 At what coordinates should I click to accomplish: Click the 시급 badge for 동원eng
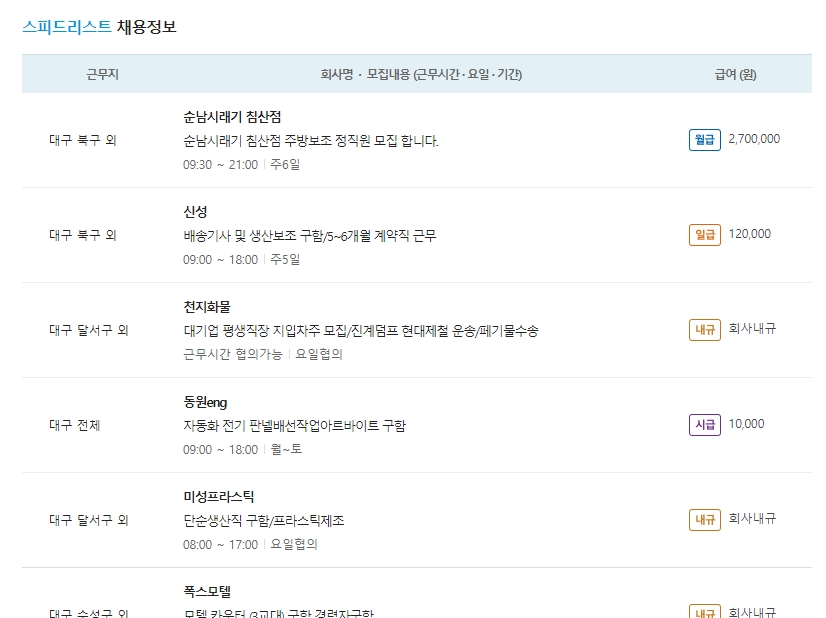705,423
